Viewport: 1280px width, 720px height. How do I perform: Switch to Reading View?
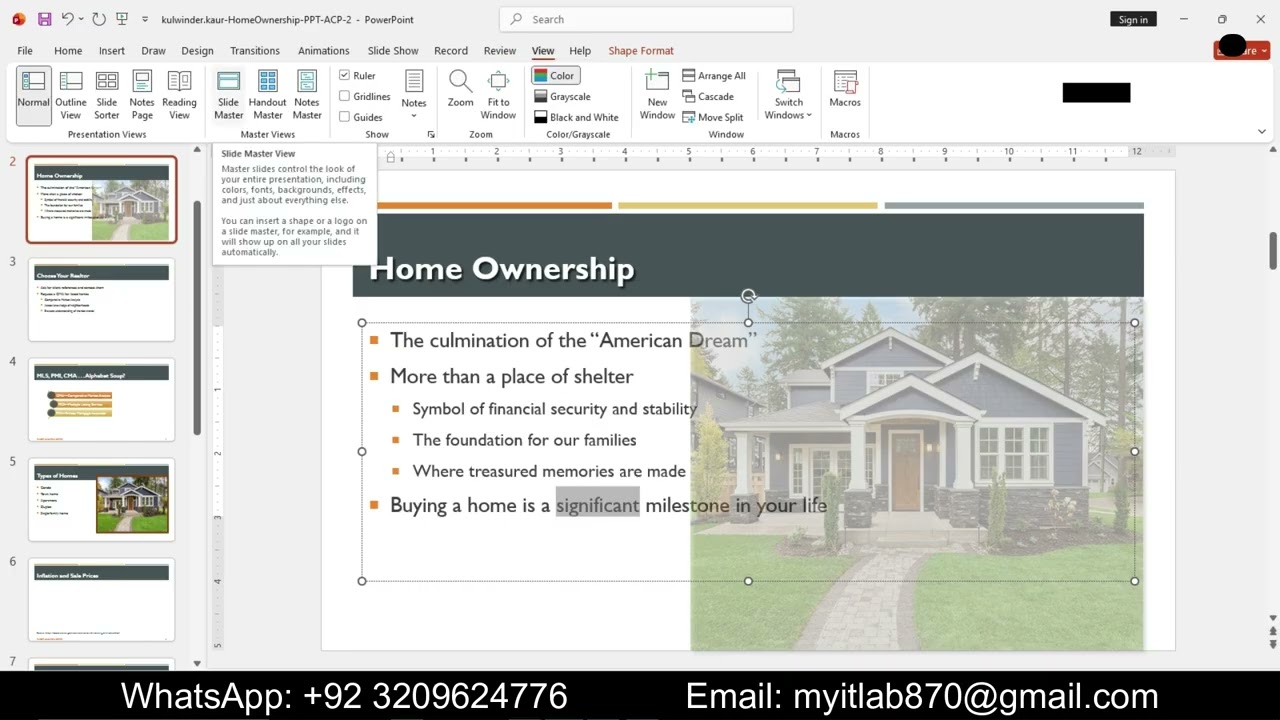179,96
